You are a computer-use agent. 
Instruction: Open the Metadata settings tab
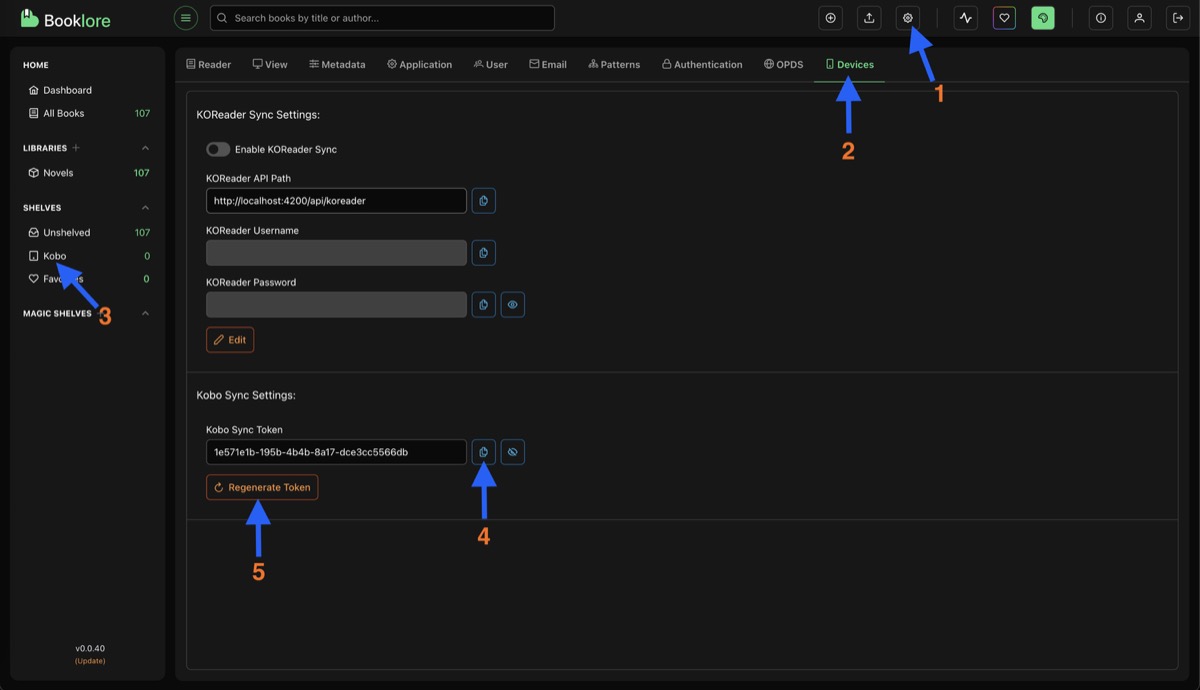(337, 64)
